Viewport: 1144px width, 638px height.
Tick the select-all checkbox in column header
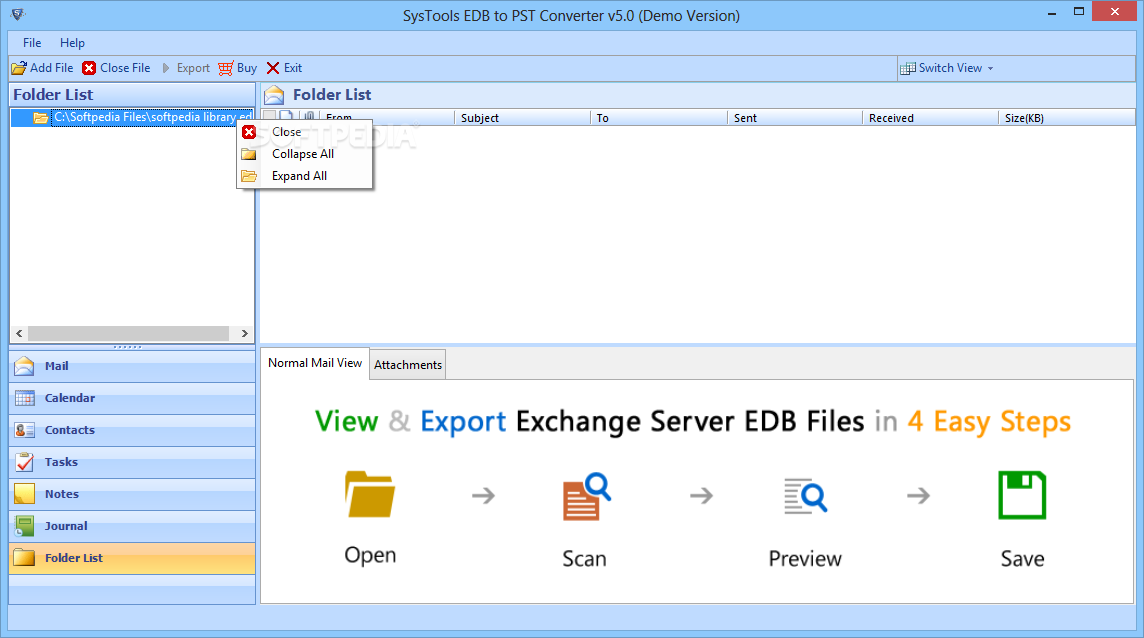click(269, 117)
